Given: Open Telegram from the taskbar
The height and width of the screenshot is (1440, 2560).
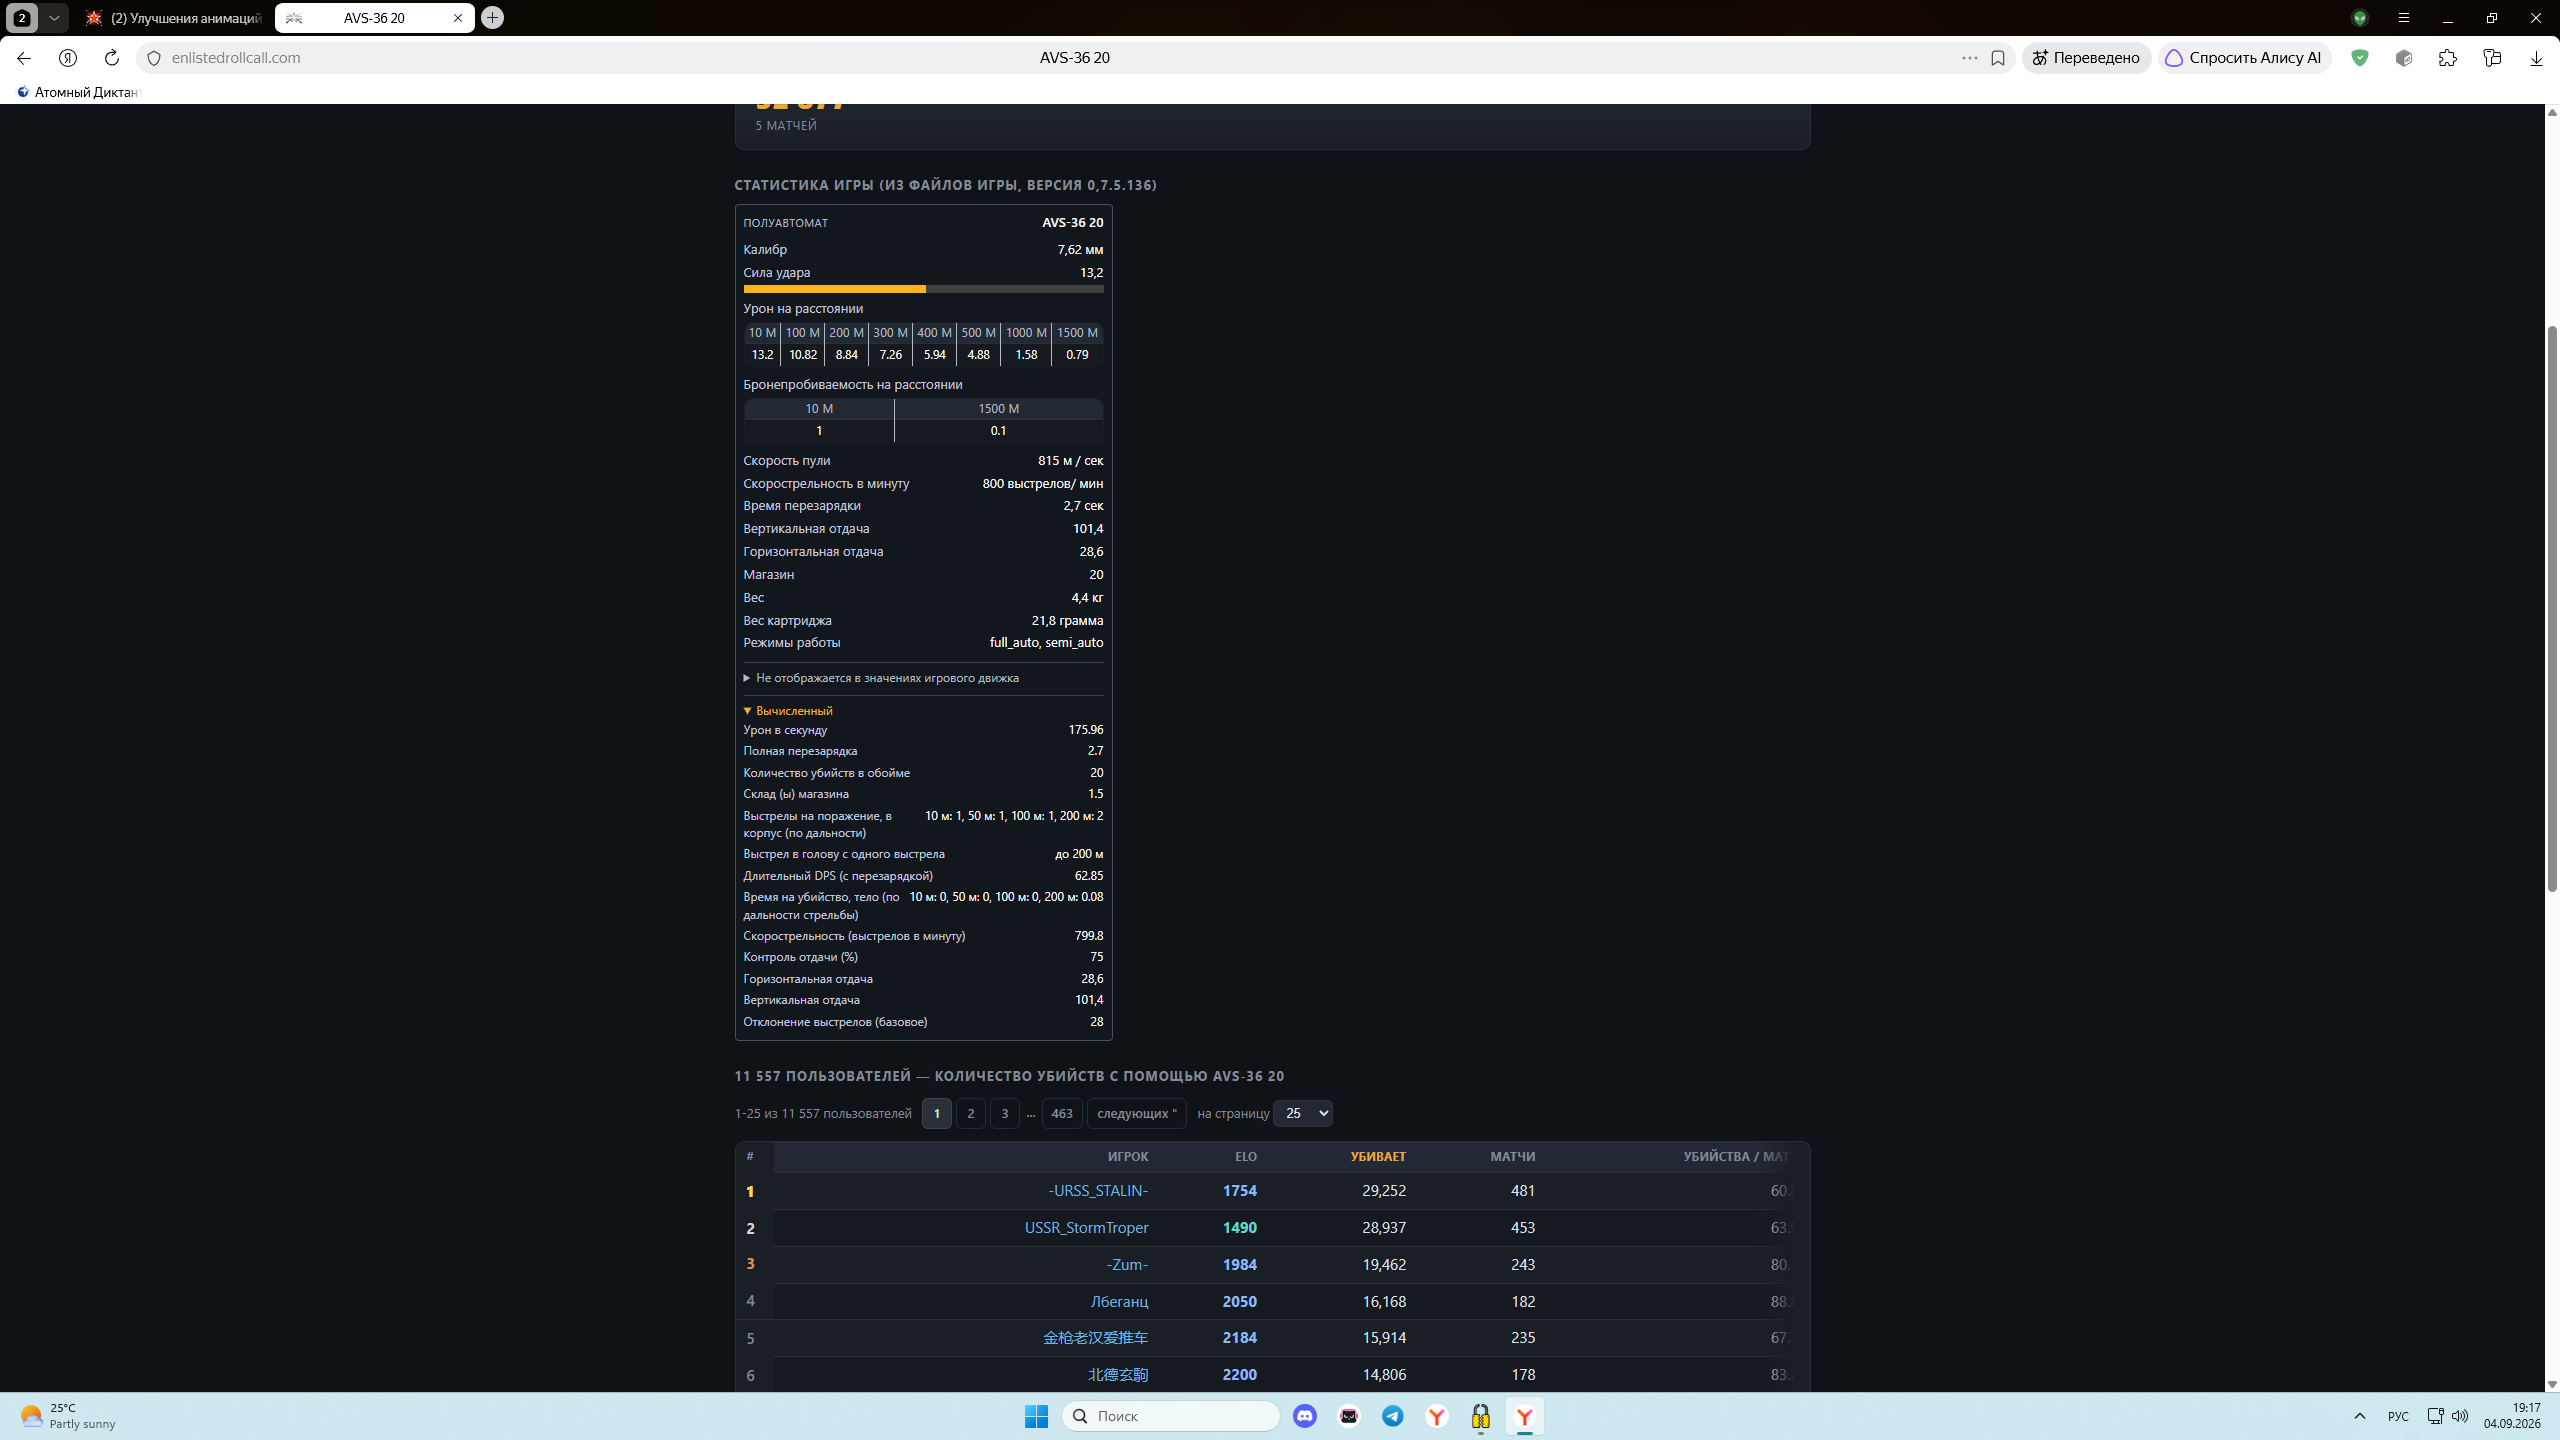Looking at the screenshot, I should [x=1393, y=1416].
